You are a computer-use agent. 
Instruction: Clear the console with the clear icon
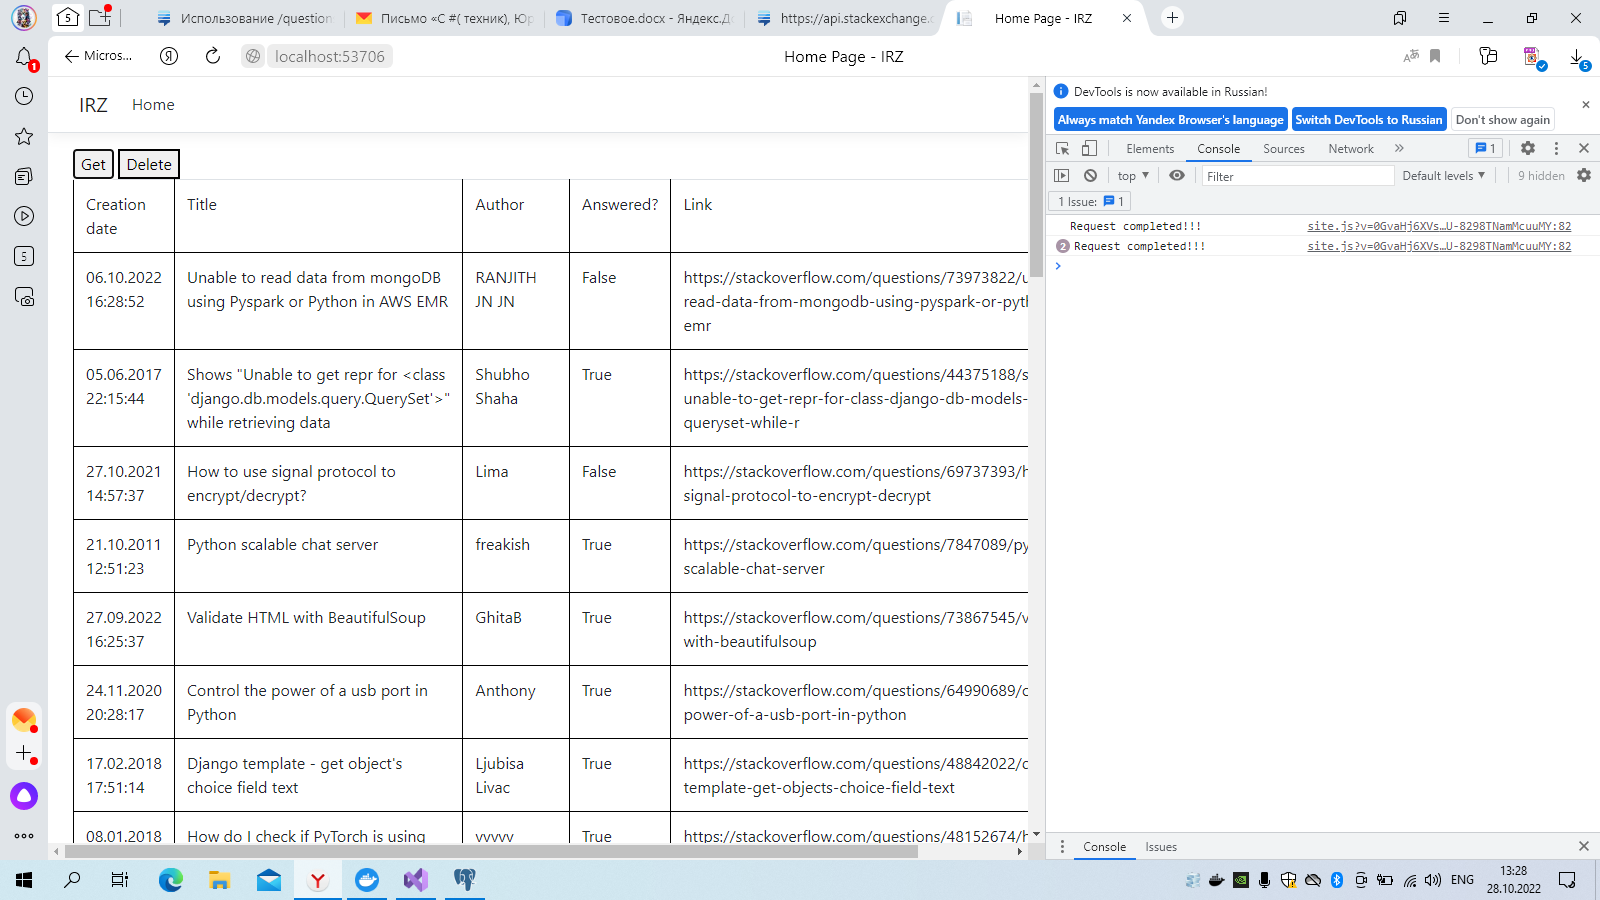click(1090, 175)
